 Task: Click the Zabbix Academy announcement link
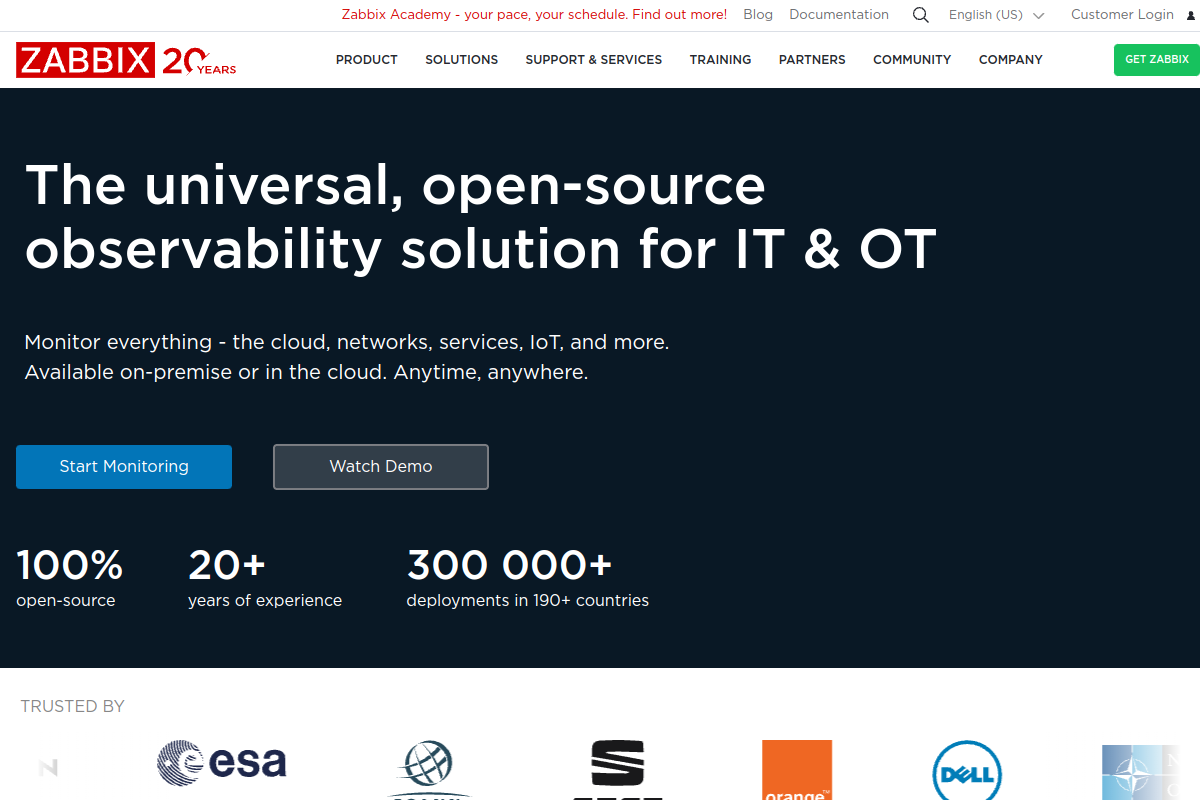[x=533, y=15]
